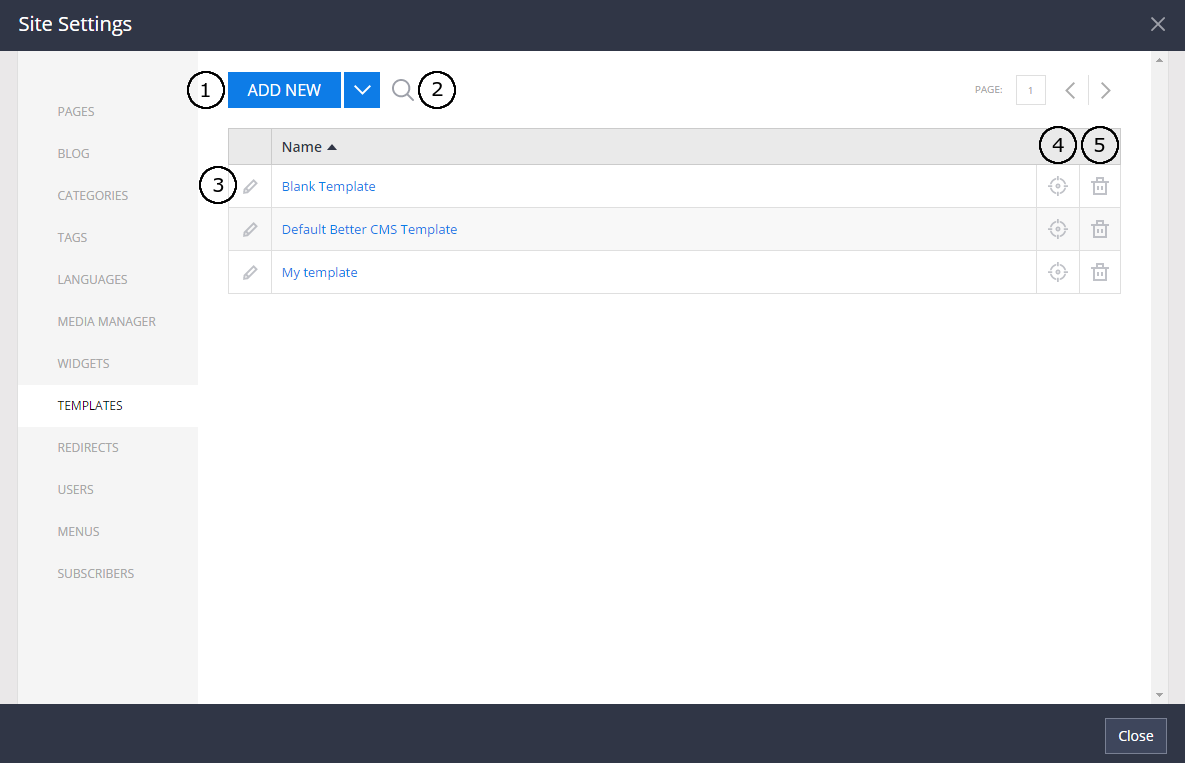Open search with the magnifier icon
The height and width of the screenshot is (763, 1185).
click(x=402, y=90)
